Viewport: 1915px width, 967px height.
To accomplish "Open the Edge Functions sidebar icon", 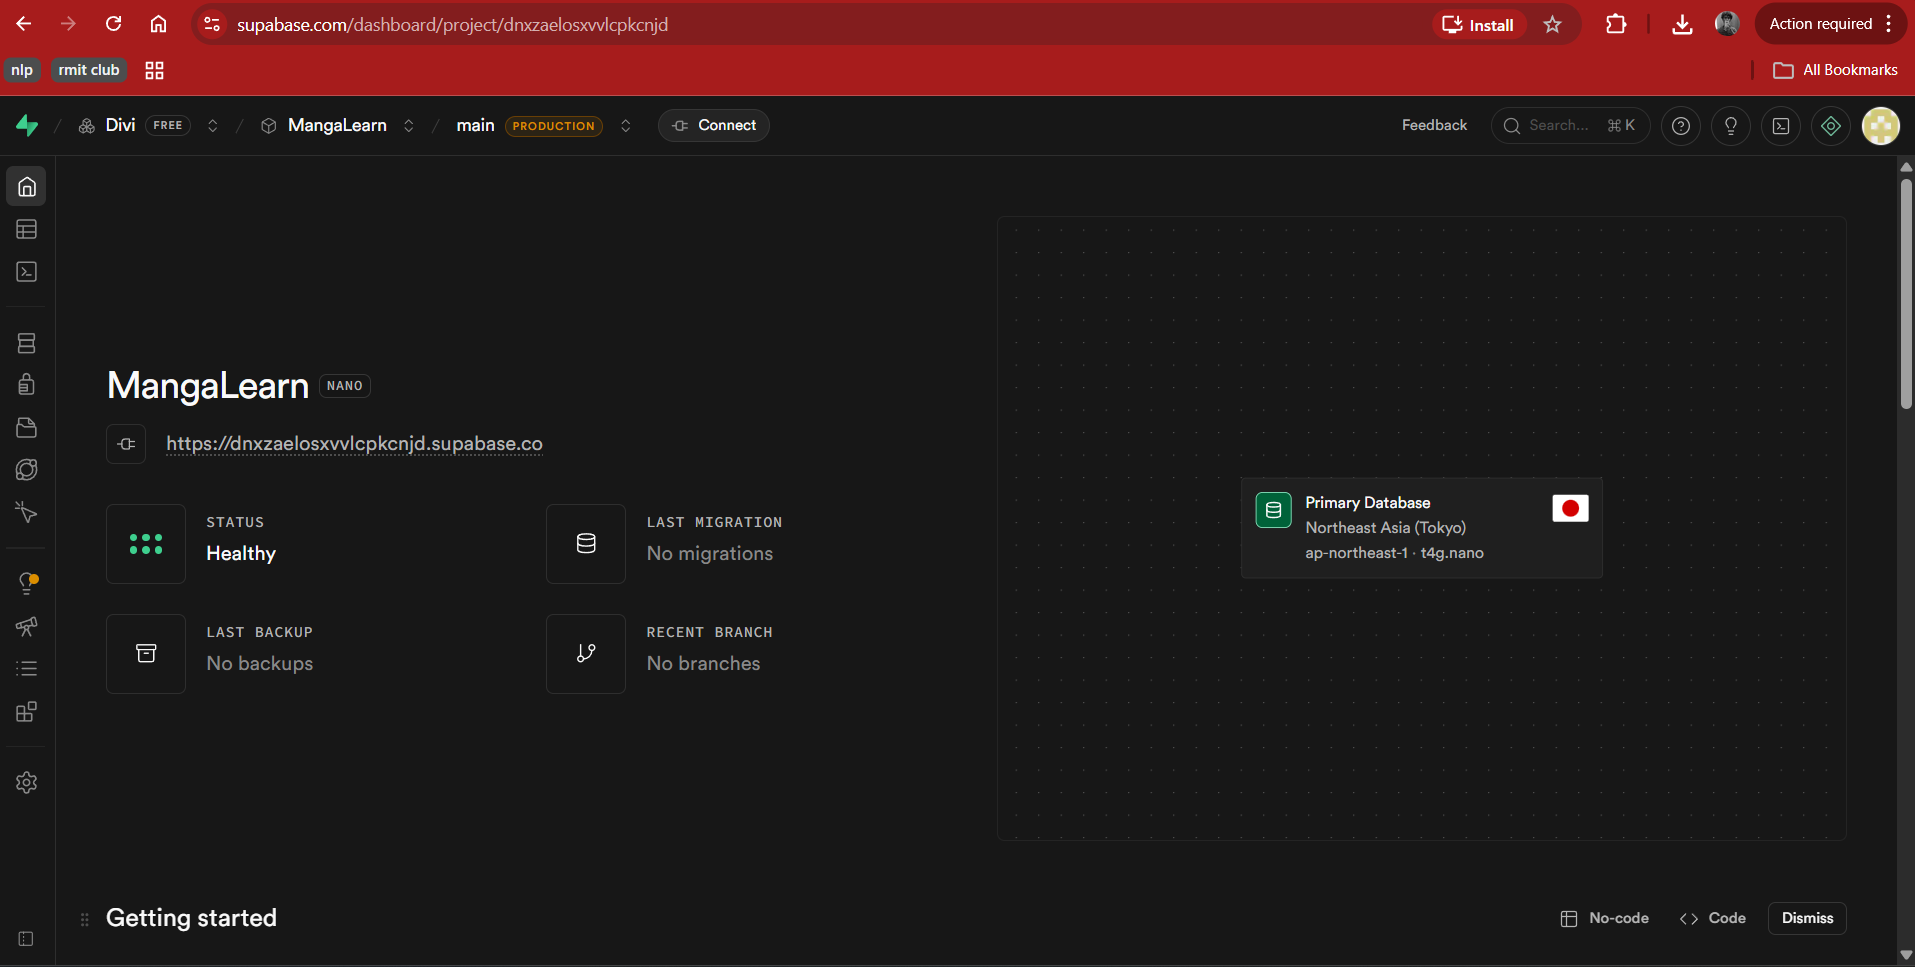I will (x=27, y=470).
